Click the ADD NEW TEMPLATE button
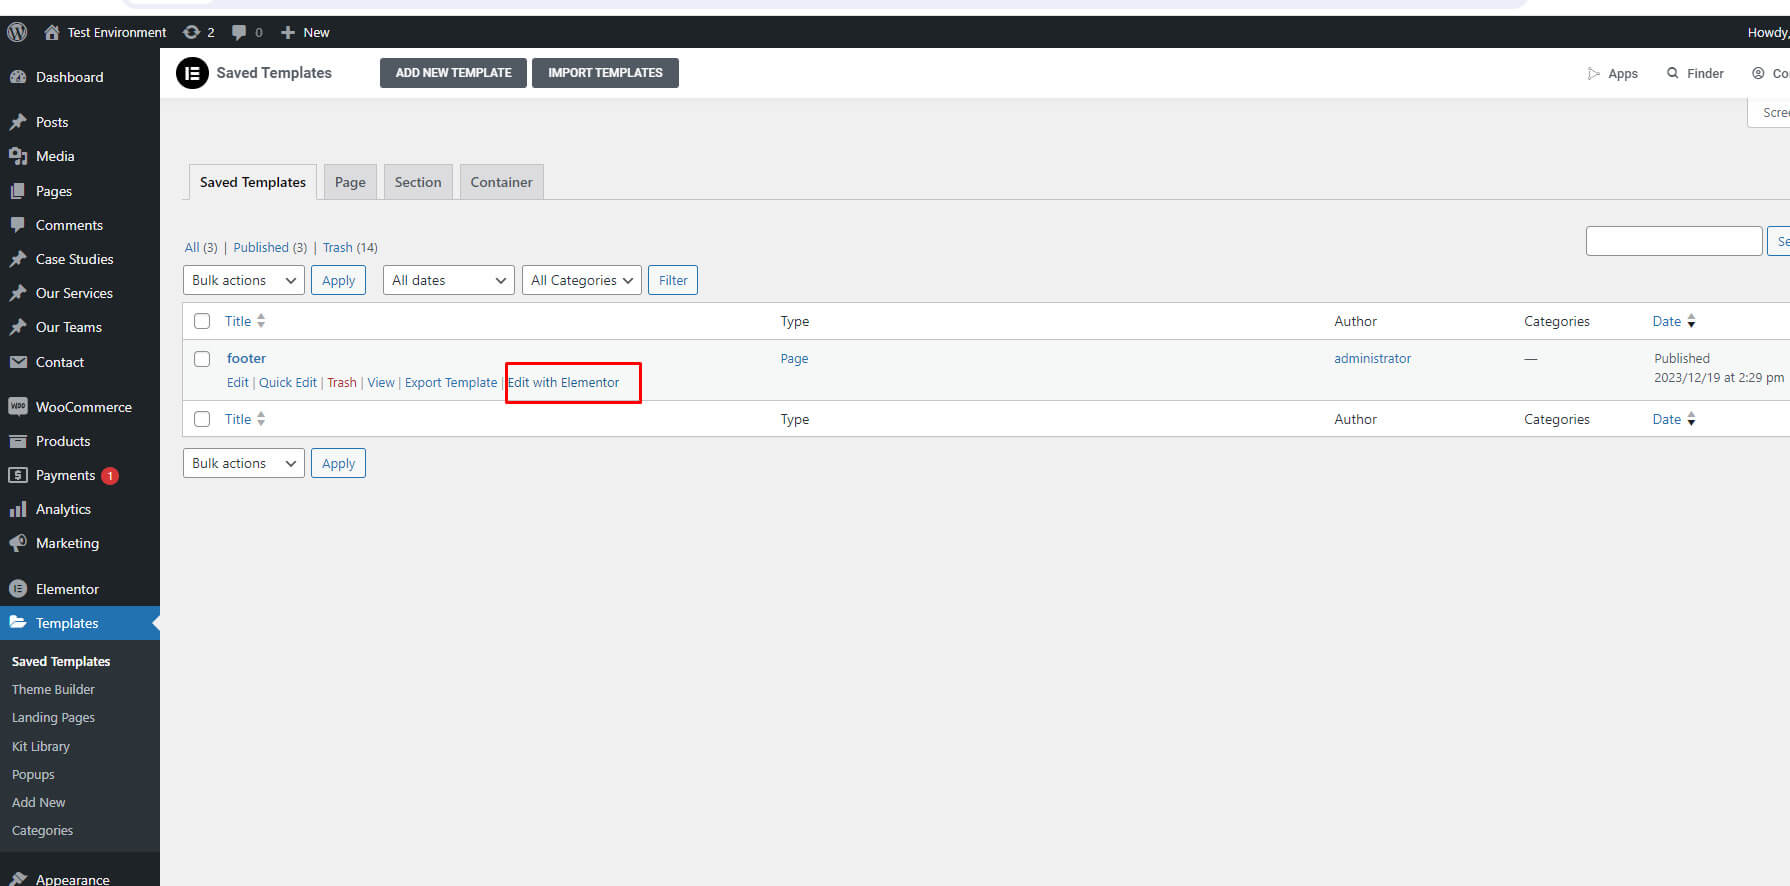 453,73
